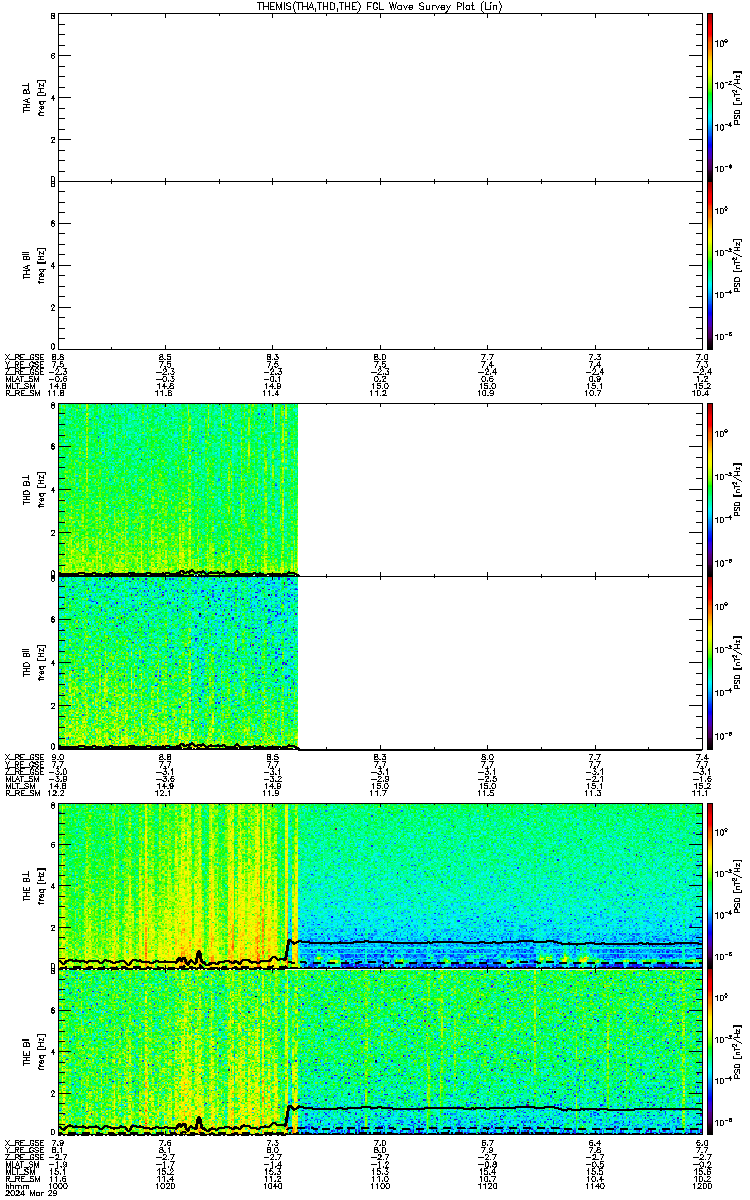Image resolution: width=750 pixels, height=1200 pixels.
Task: Click the PSD color bar beside THA B⊥ panel
Action: [x=710, y=96]
